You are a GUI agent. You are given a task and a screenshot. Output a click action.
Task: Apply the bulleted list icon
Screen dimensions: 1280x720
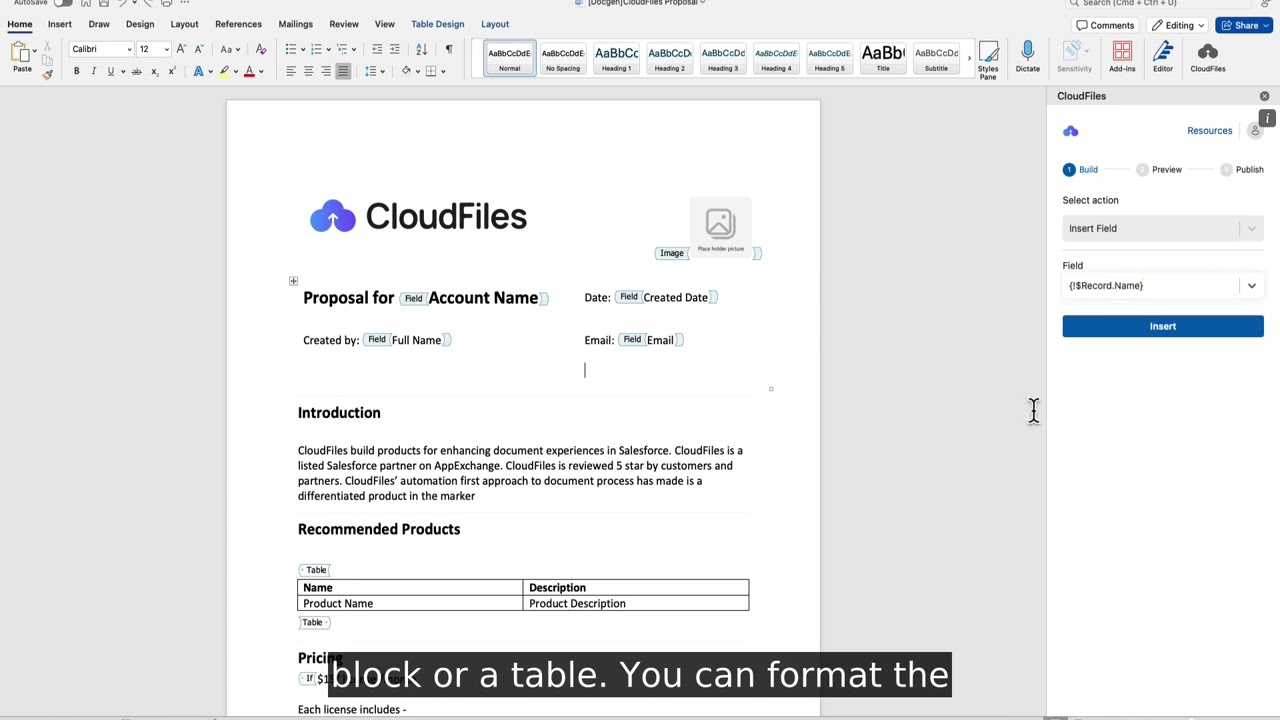[x=290, y=49]
